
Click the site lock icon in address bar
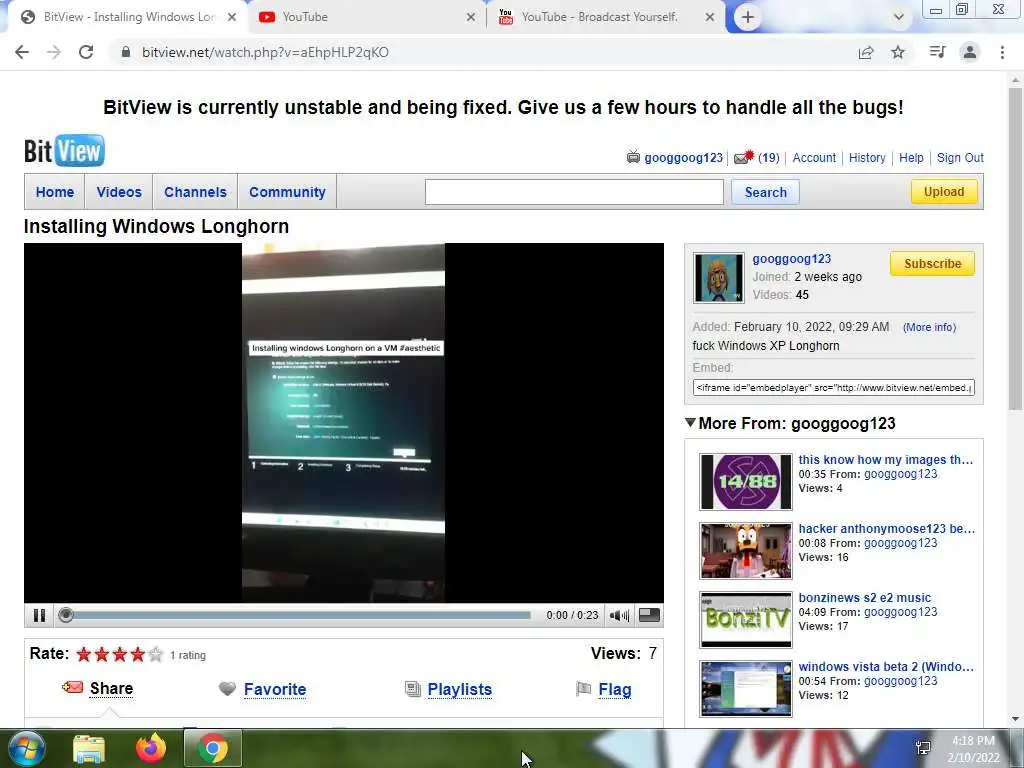click(x=126, y=52)
